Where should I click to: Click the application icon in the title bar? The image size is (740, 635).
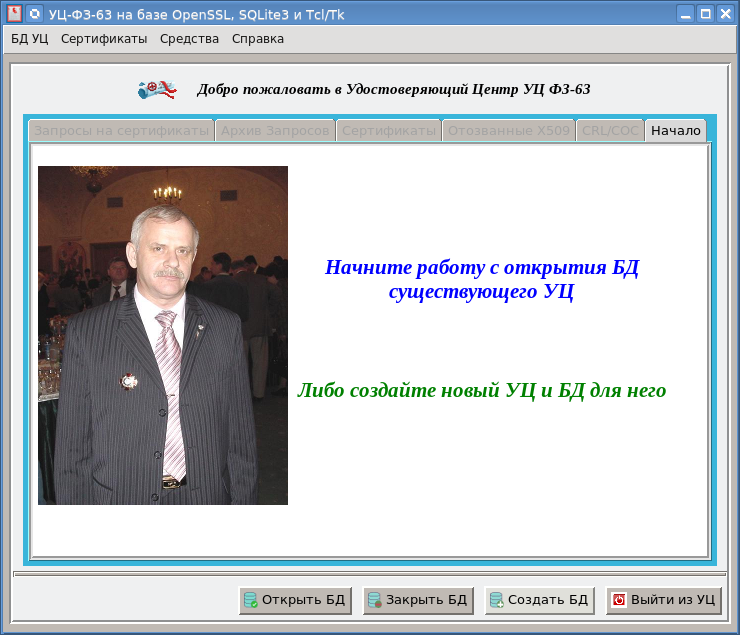15,13
